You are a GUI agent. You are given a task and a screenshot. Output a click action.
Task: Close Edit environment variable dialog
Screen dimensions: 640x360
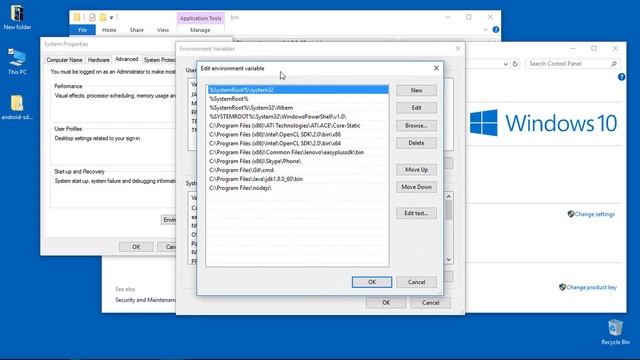click(436, 68)
